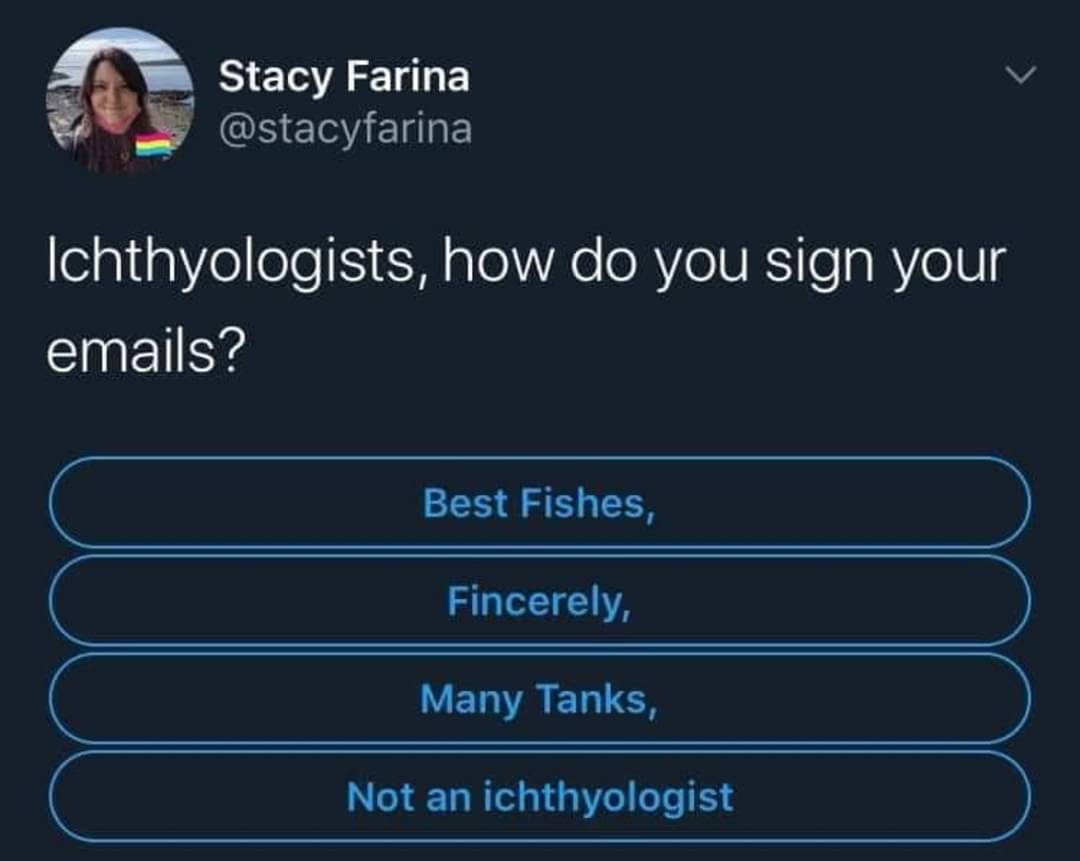Screen dimensions: 1080x861
Task: Open the Stacy Farina display name link
Action: [x=344, y=76]
